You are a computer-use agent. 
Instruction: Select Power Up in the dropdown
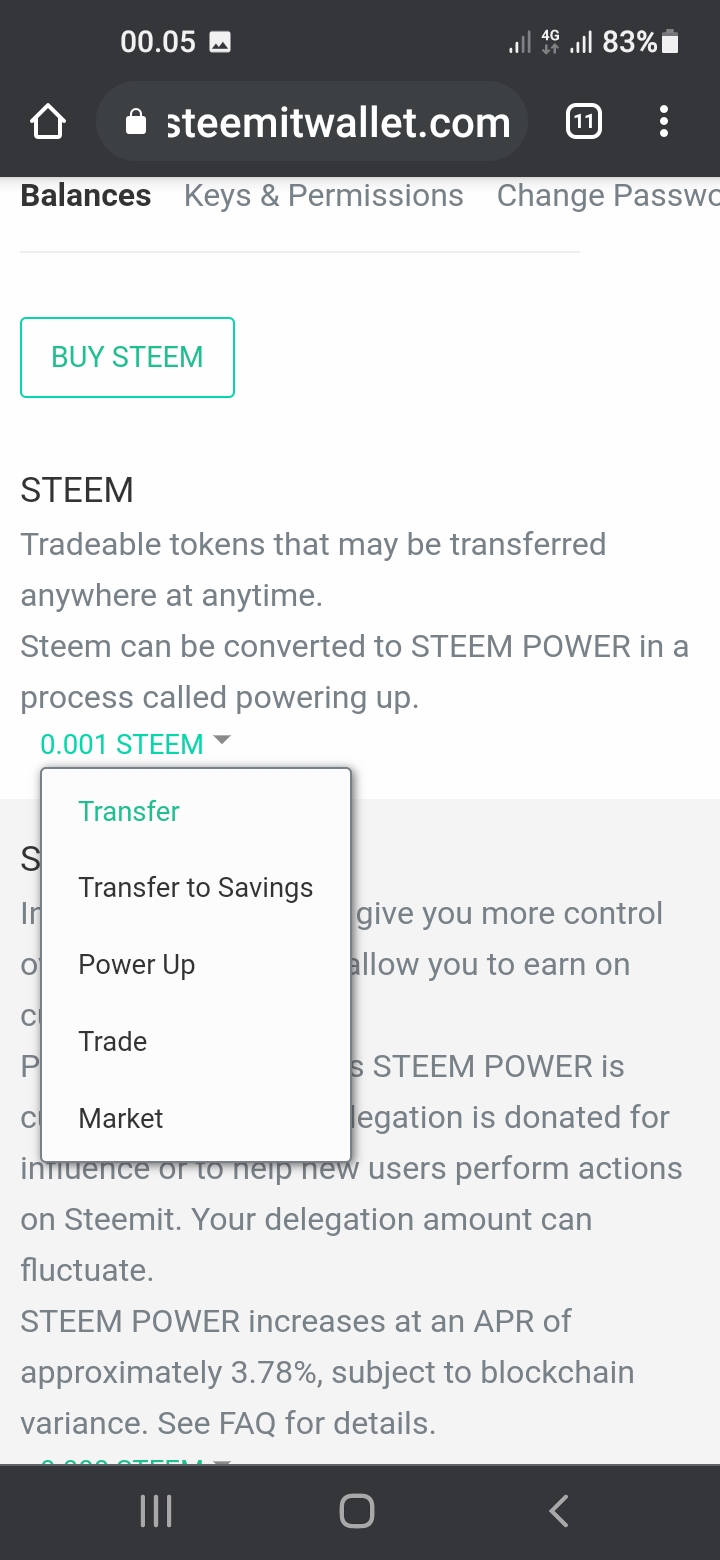coord(137,965)
